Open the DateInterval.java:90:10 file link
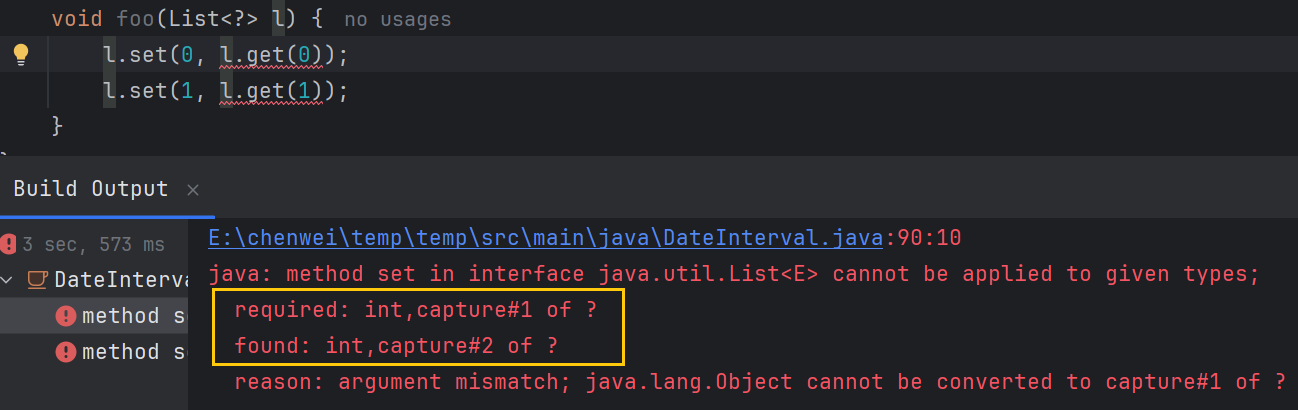The image size is (1298, 410). click(x=547, y=237)
